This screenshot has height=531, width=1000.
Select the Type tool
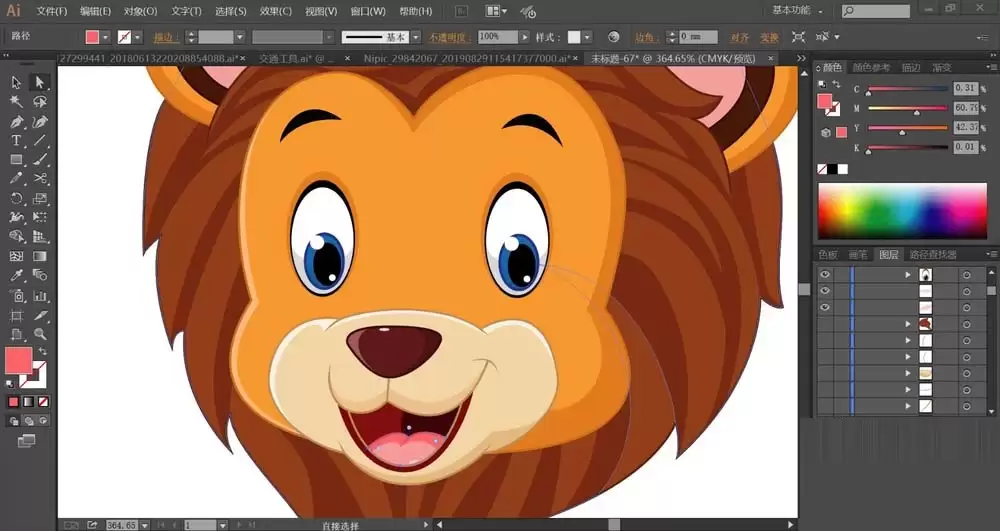coord(17,141)
